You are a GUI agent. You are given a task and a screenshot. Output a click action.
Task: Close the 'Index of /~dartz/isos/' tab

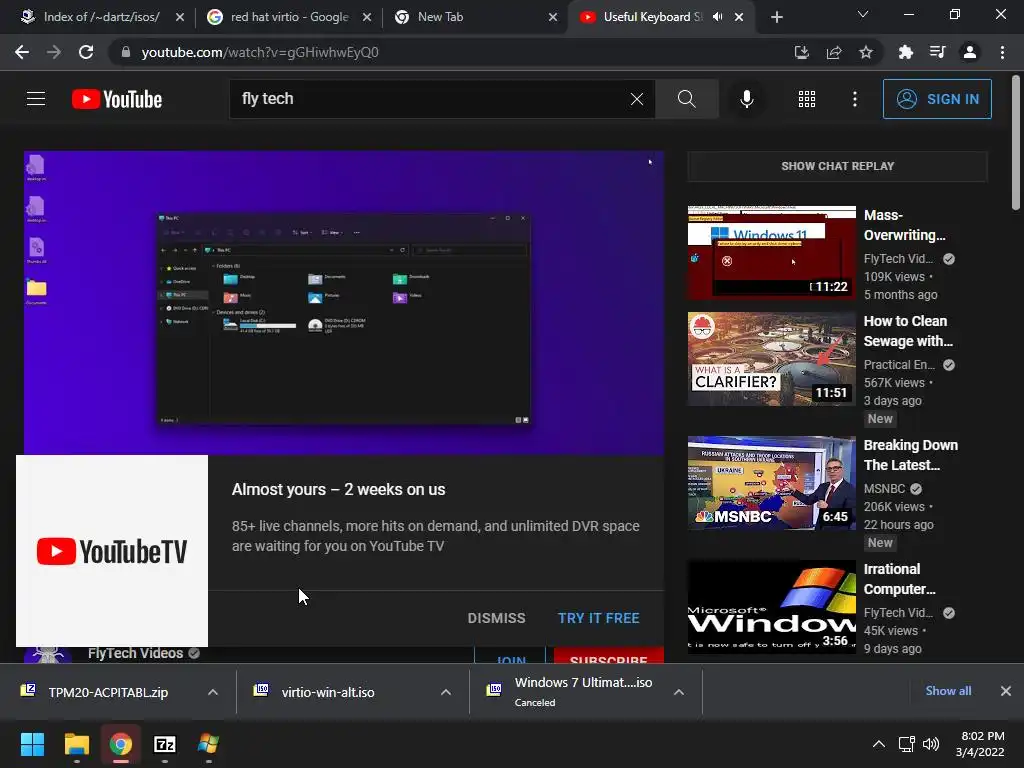[180, 17]
